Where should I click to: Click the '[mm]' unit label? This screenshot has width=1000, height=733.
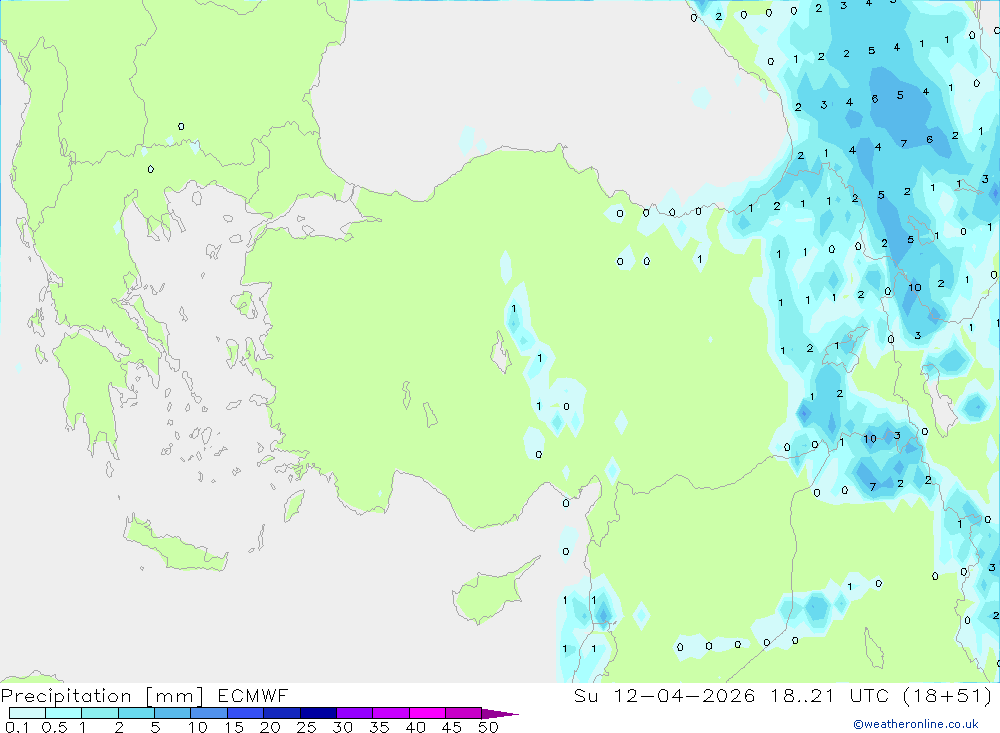coord(174,696)
